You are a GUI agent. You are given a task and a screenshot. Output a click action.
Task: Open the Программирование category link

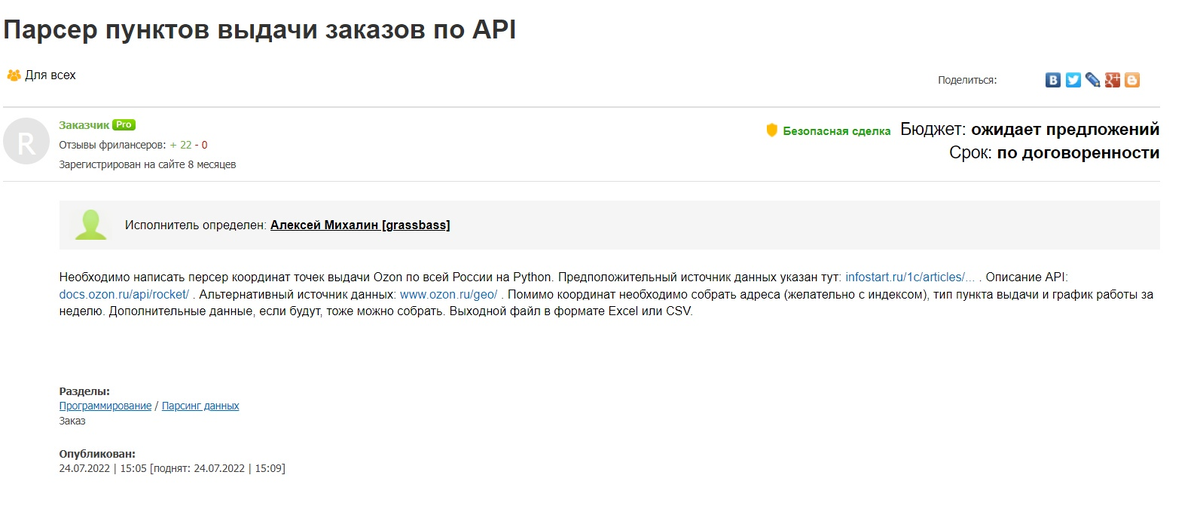105,406
